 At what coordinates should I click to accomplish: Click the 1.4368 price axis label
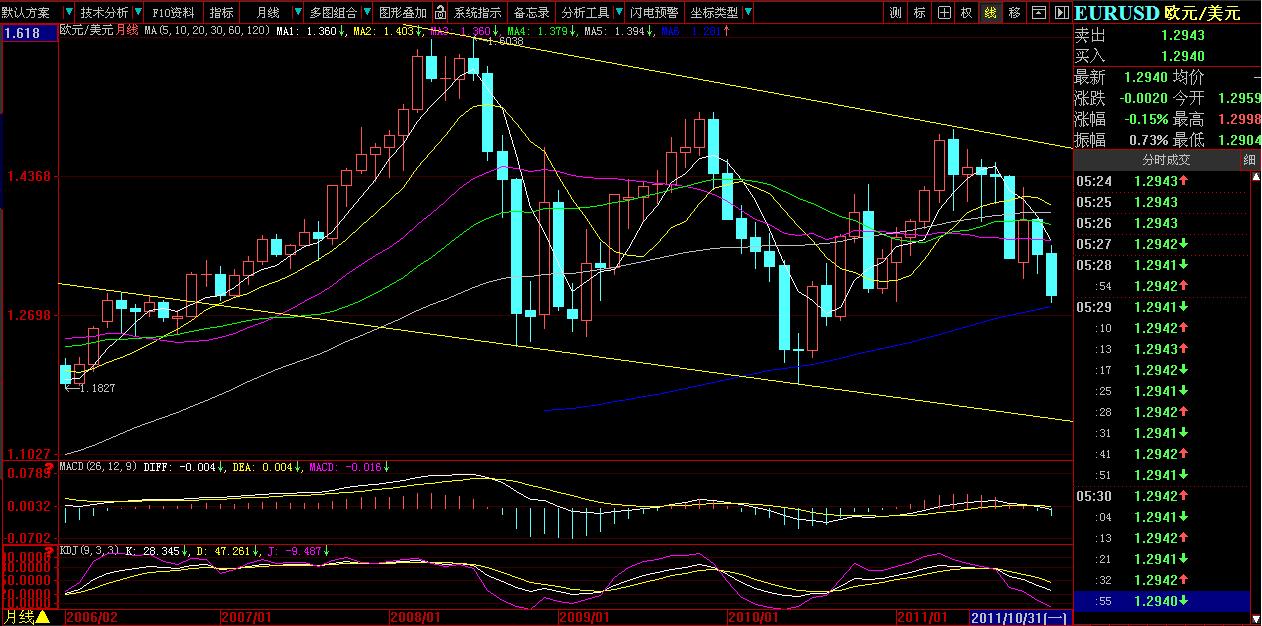tap(28, 176)
